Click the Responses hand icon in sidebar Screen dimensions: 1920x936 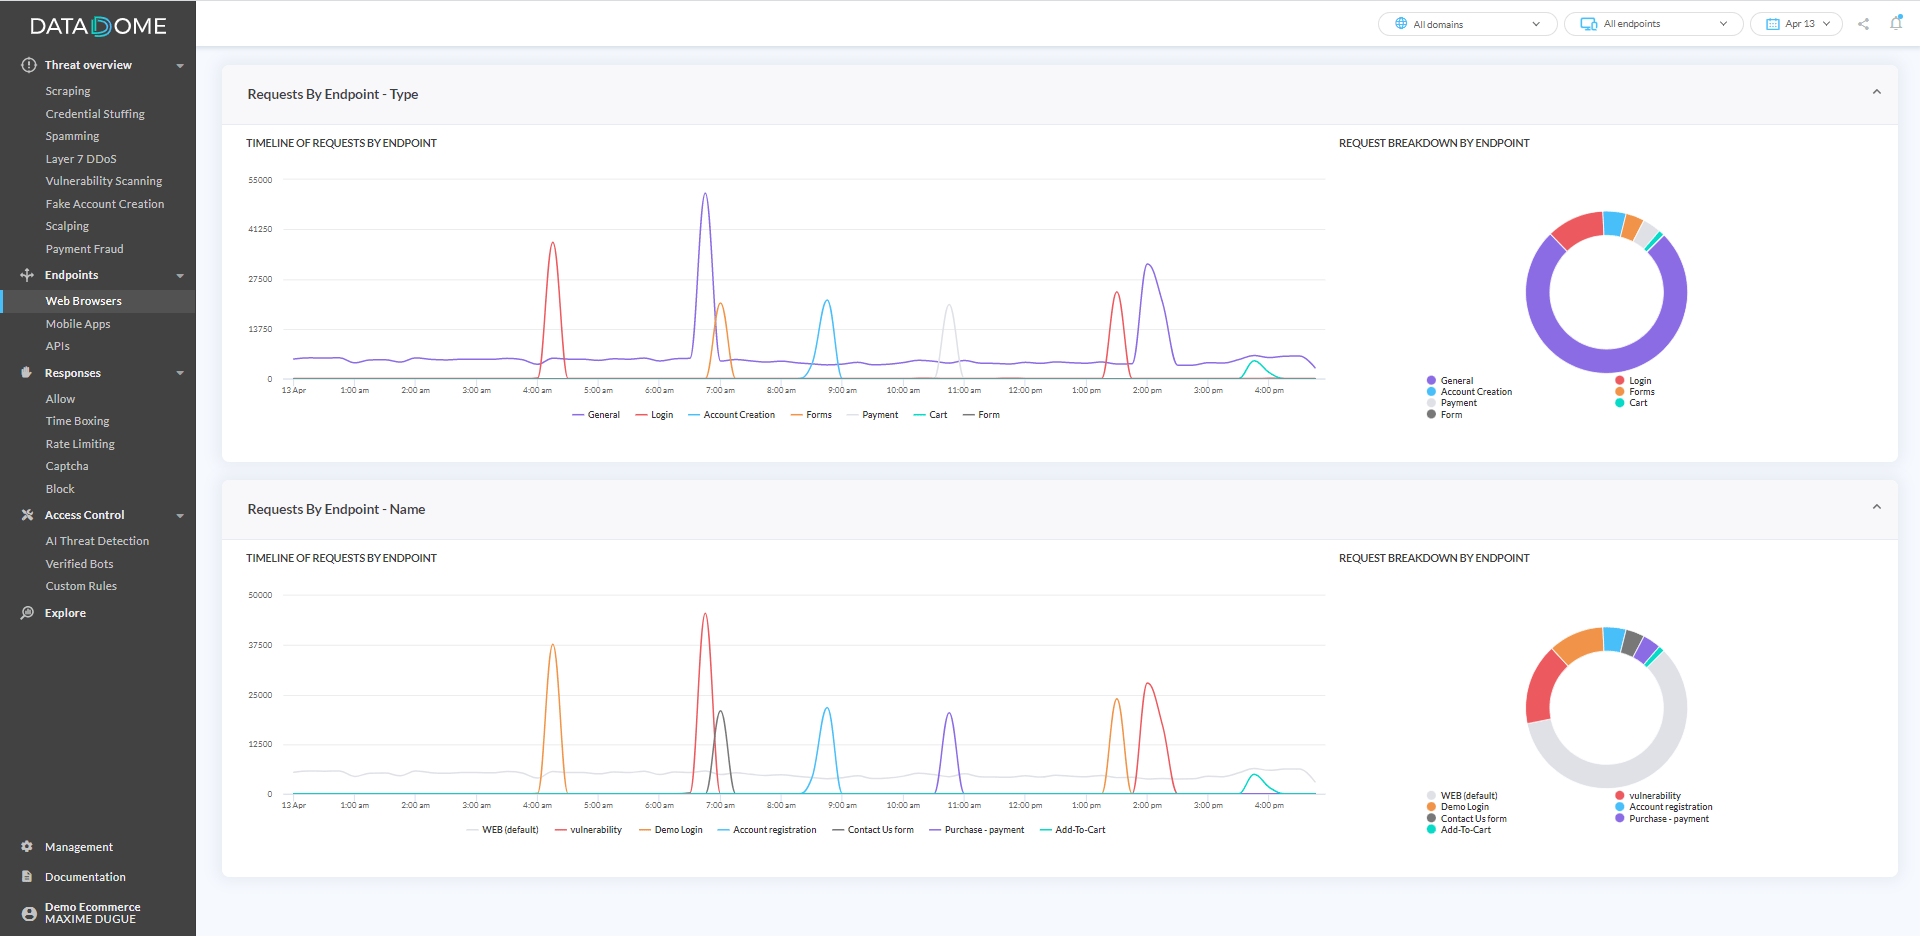click(26, 372)
